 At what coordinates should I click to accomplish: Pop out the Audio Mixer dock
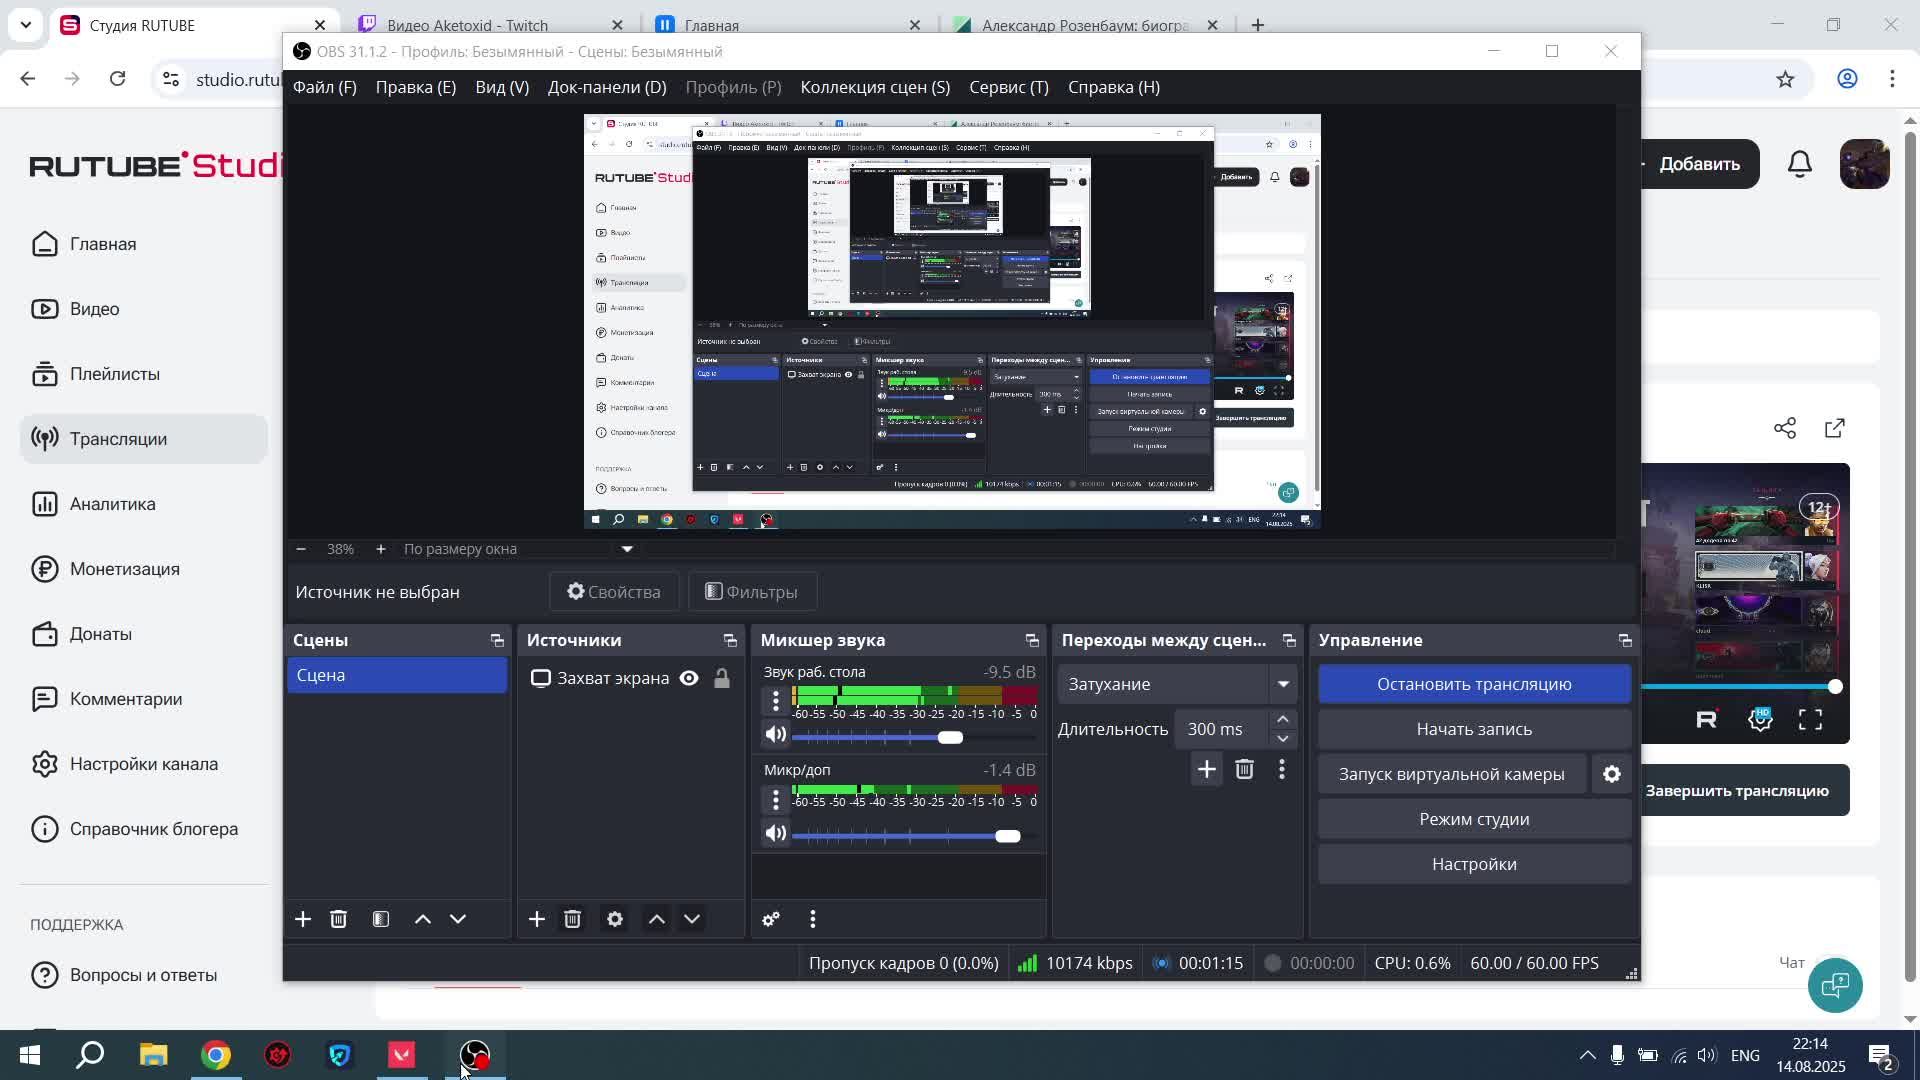tap(1032, 640)
